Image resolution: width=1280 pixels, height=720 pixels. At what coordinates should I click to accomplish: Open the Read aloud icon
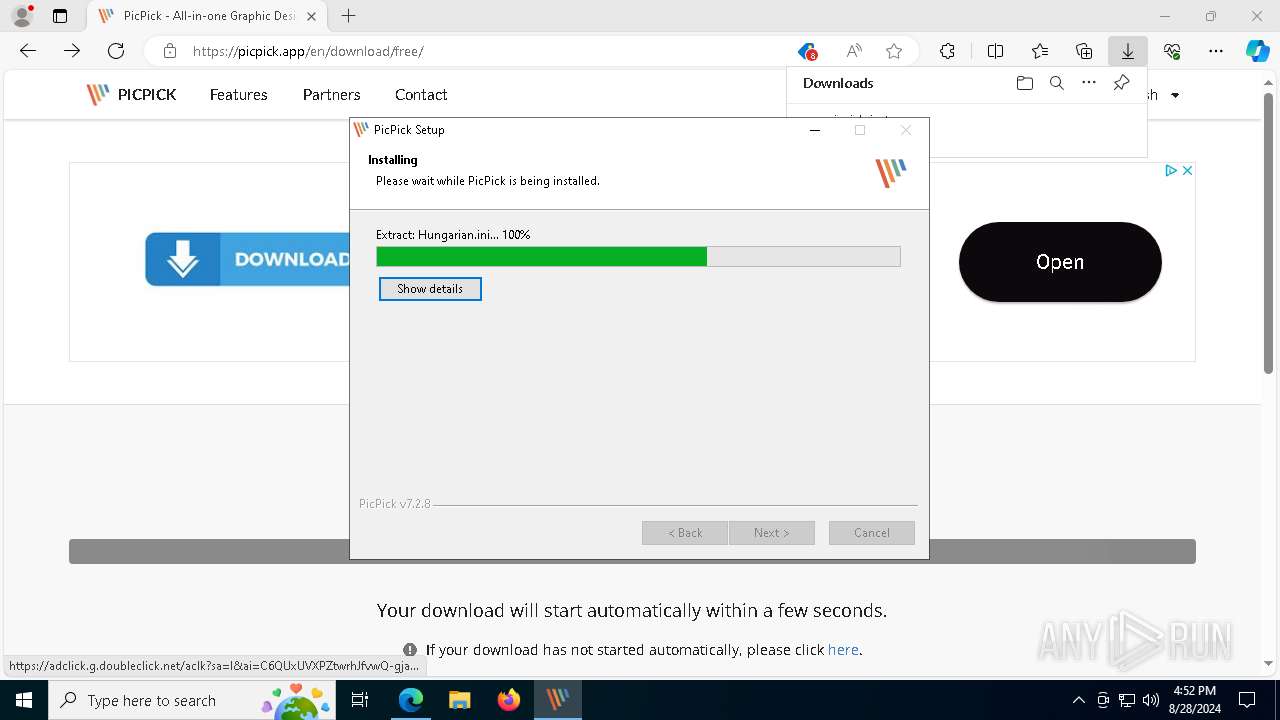[x=854, y=51]
